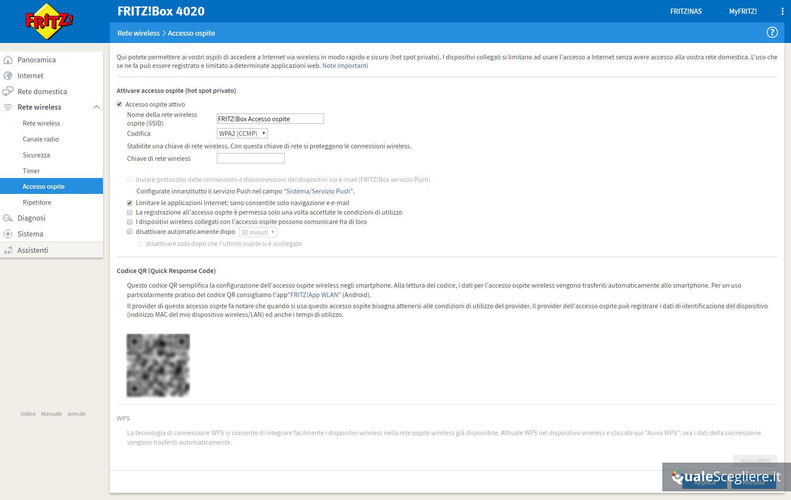Open MyFRITZ! in the header
This screenshot has width=791, height=500.
click(742, 12)
